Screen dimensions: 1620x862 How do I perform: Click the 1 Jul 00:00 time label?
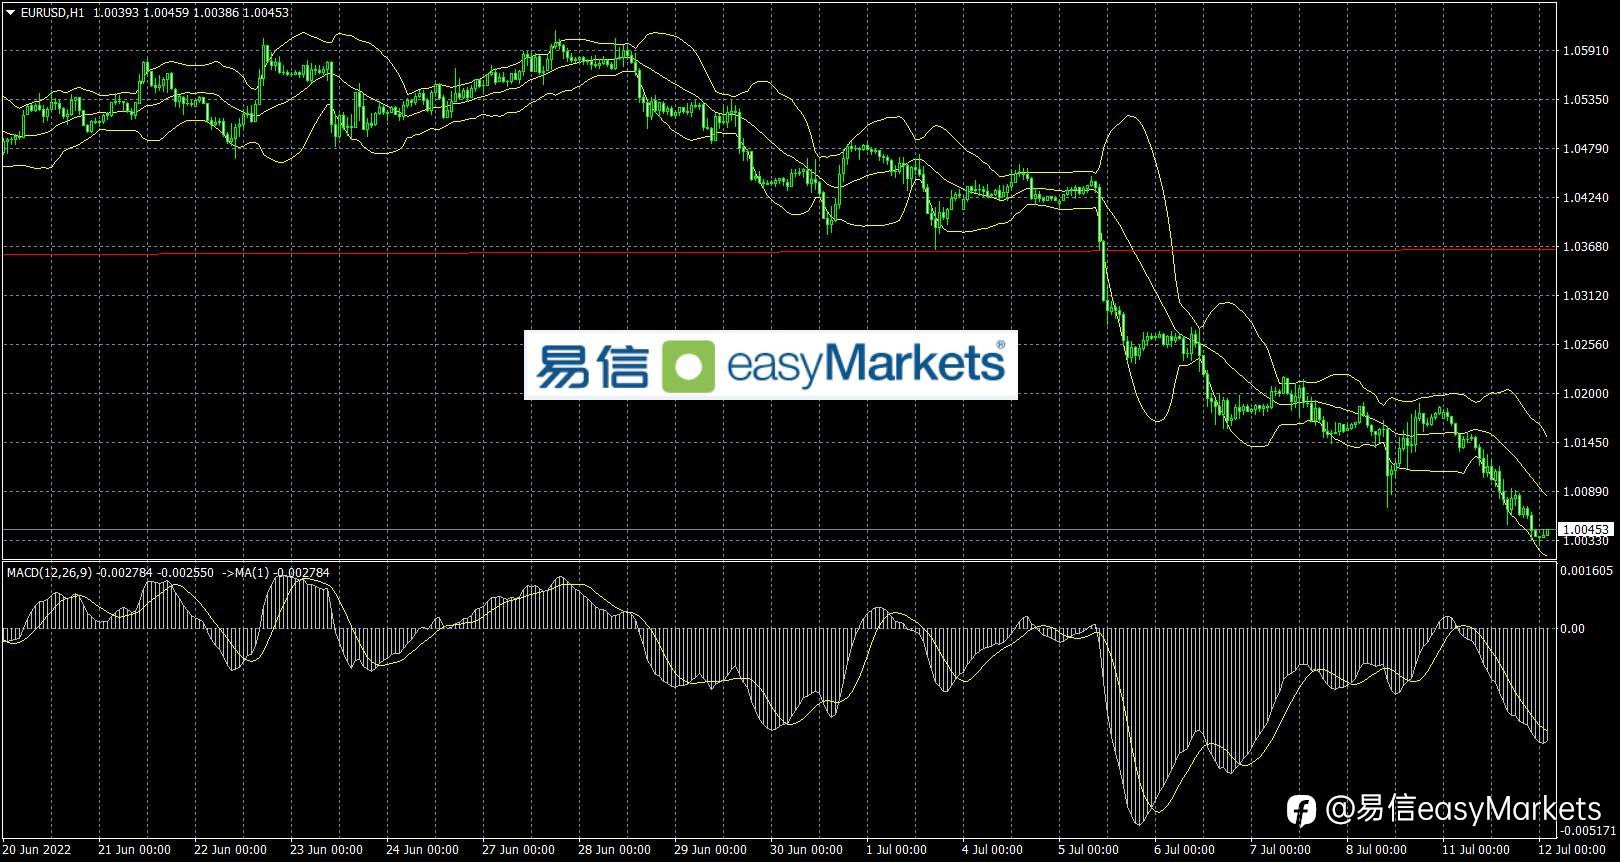[896, 850]
